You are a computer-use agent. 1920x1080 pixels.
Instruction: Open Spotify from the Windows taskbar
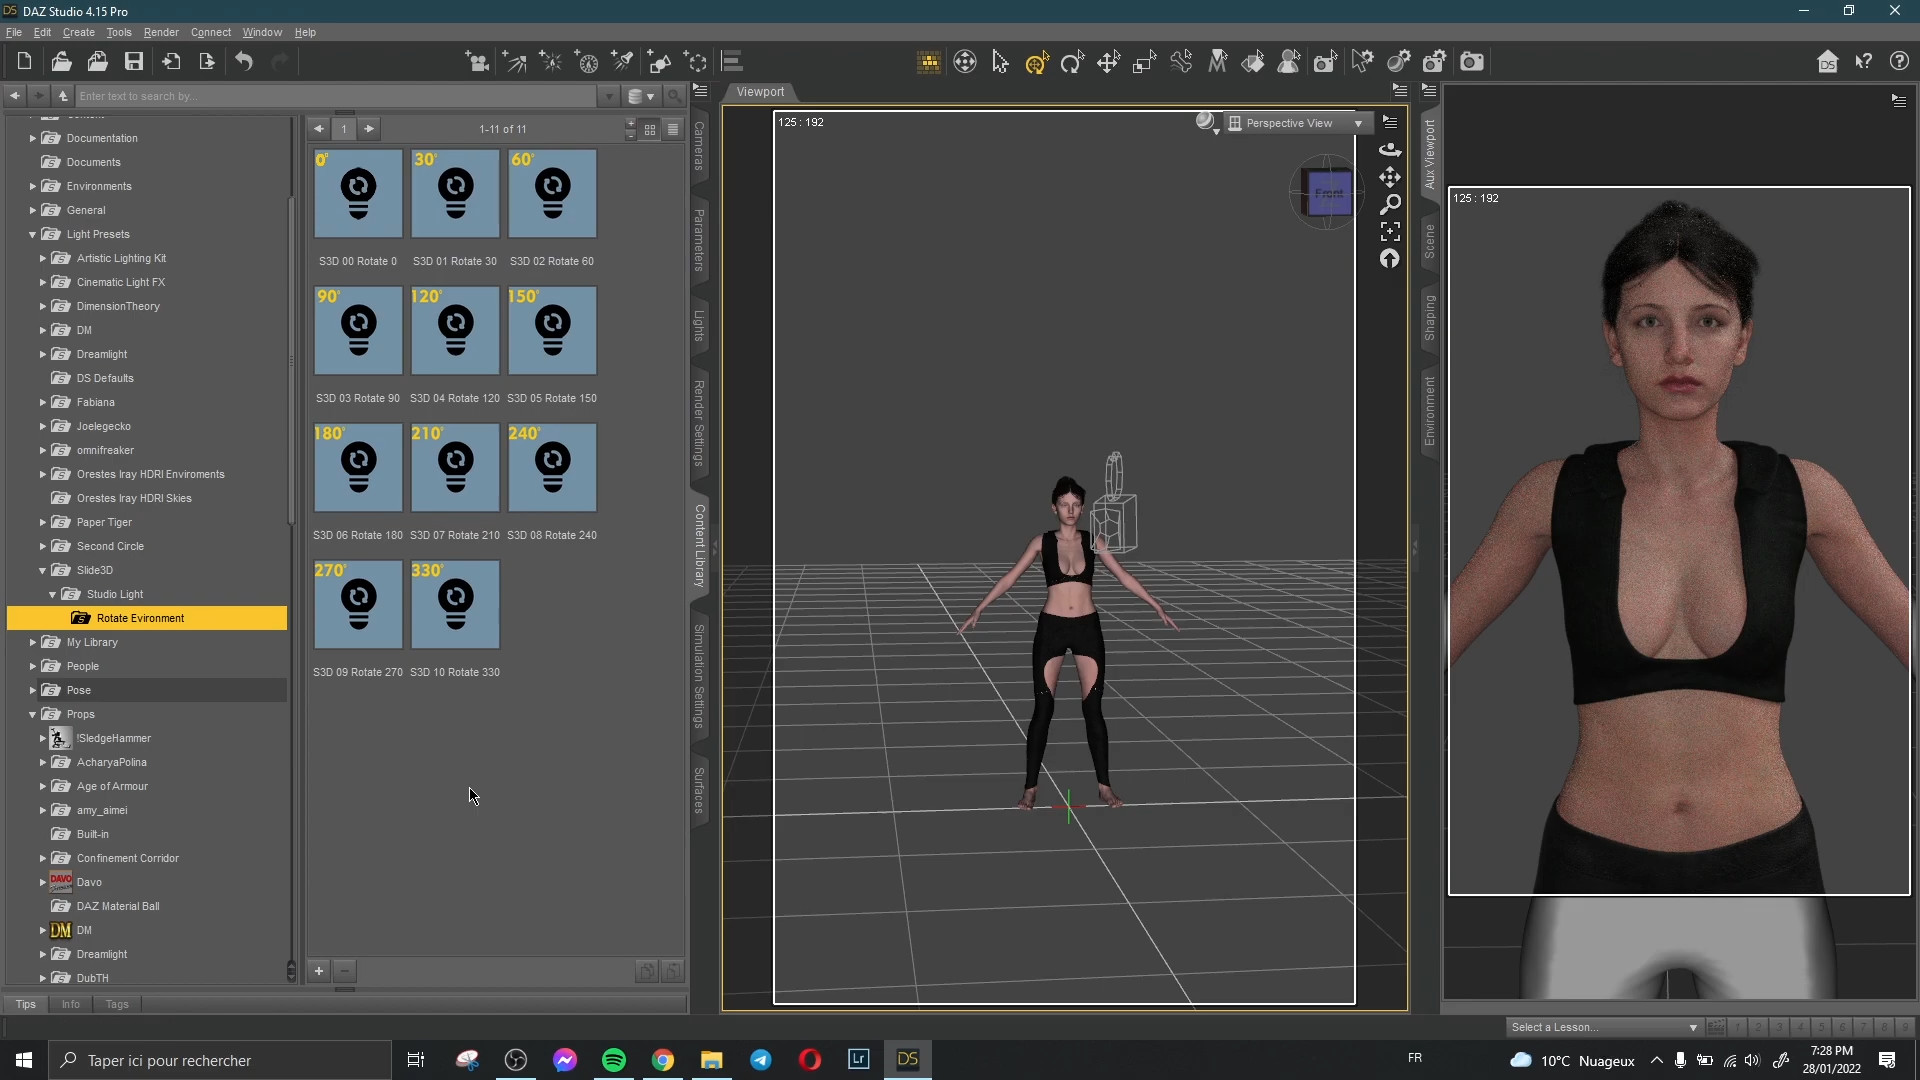click(x=614, y=1060)
